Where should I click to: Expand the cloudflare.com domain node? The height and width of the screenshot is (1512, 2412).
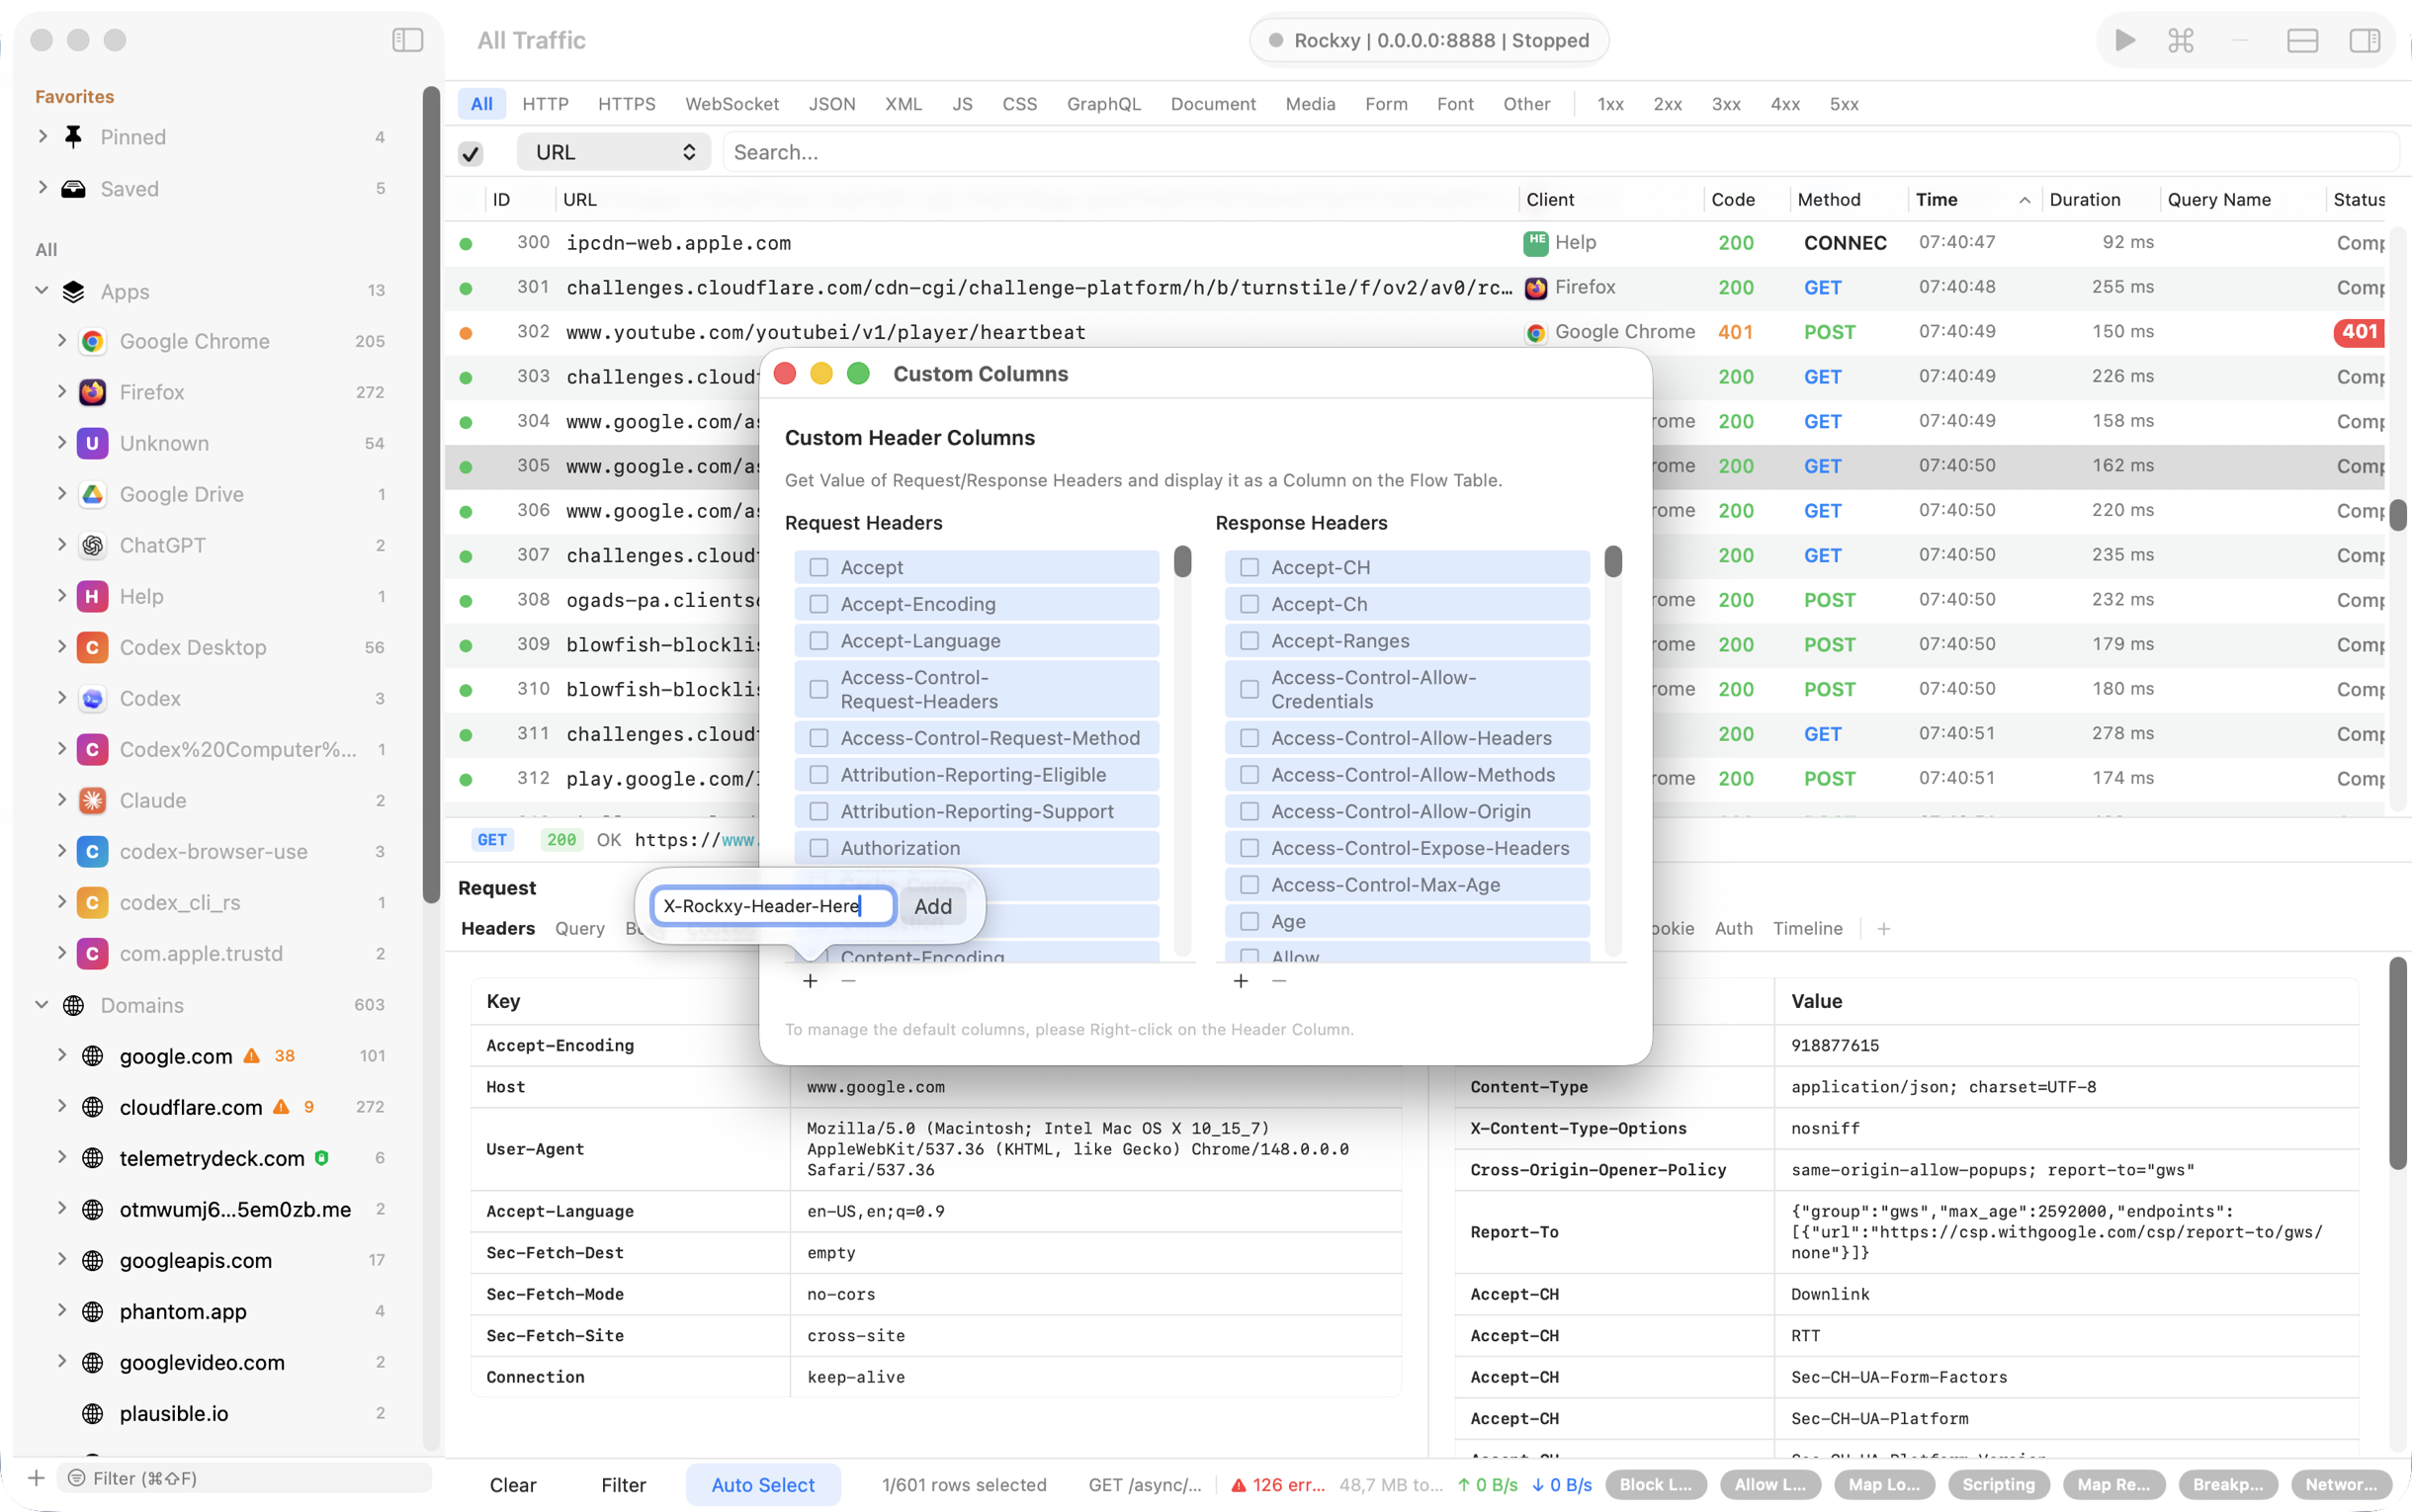click(x=62, y=1106)
